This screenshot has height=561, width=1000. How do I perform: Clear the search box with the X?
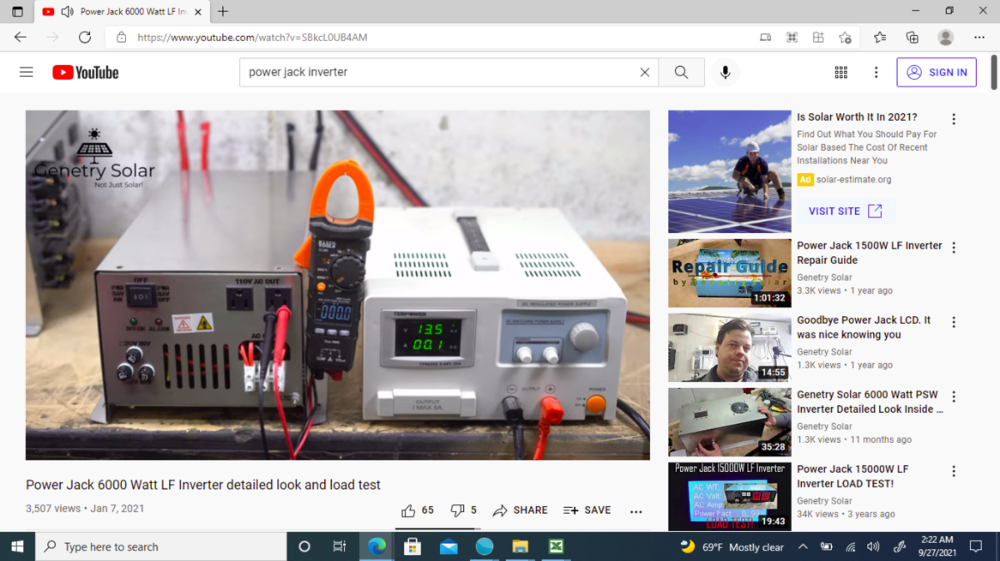pos(645,72)
